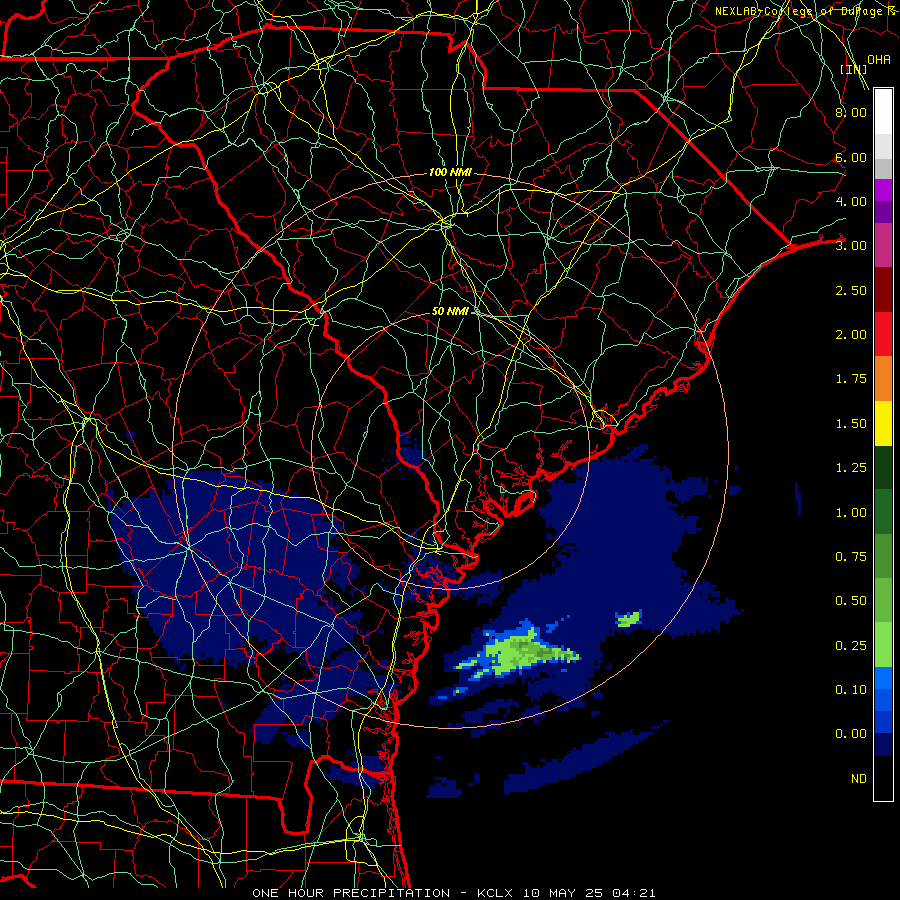Click the [IN] units label
This screenshot has width=900, height=900.
(854, 69)
